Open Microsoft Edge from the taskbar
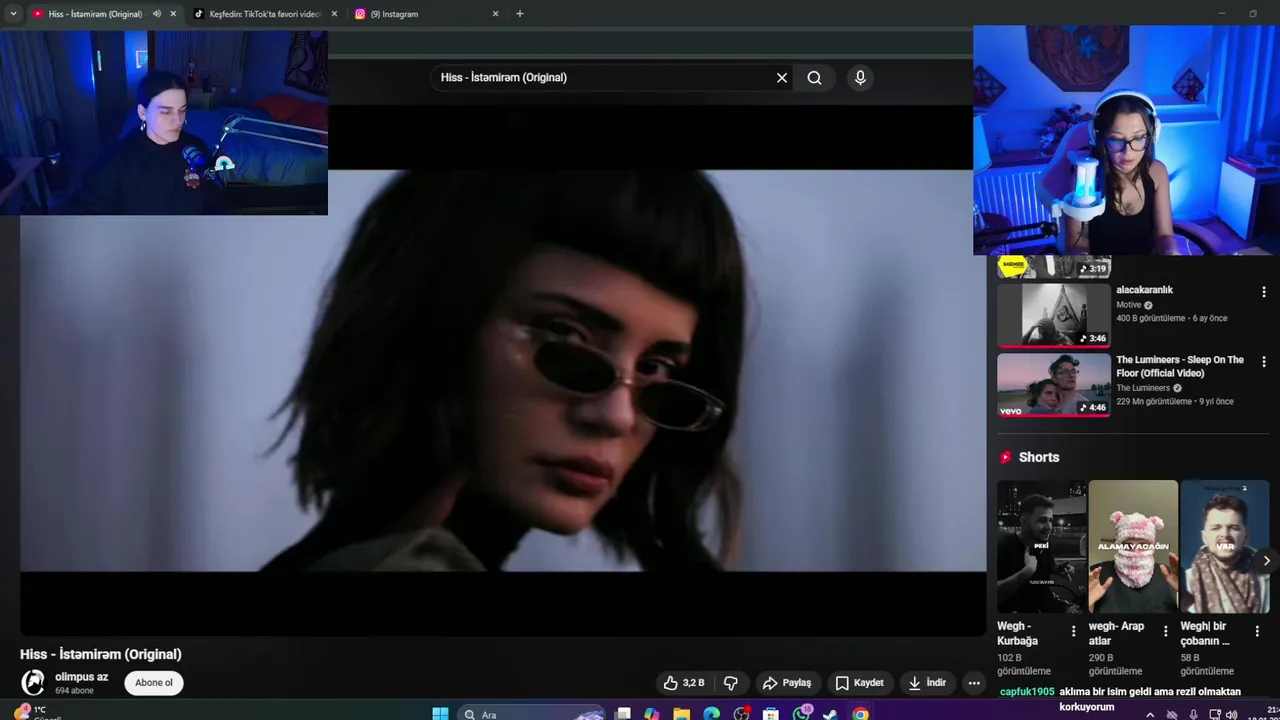The width and height of the screenshot is (1280, 720). point(711,714)
